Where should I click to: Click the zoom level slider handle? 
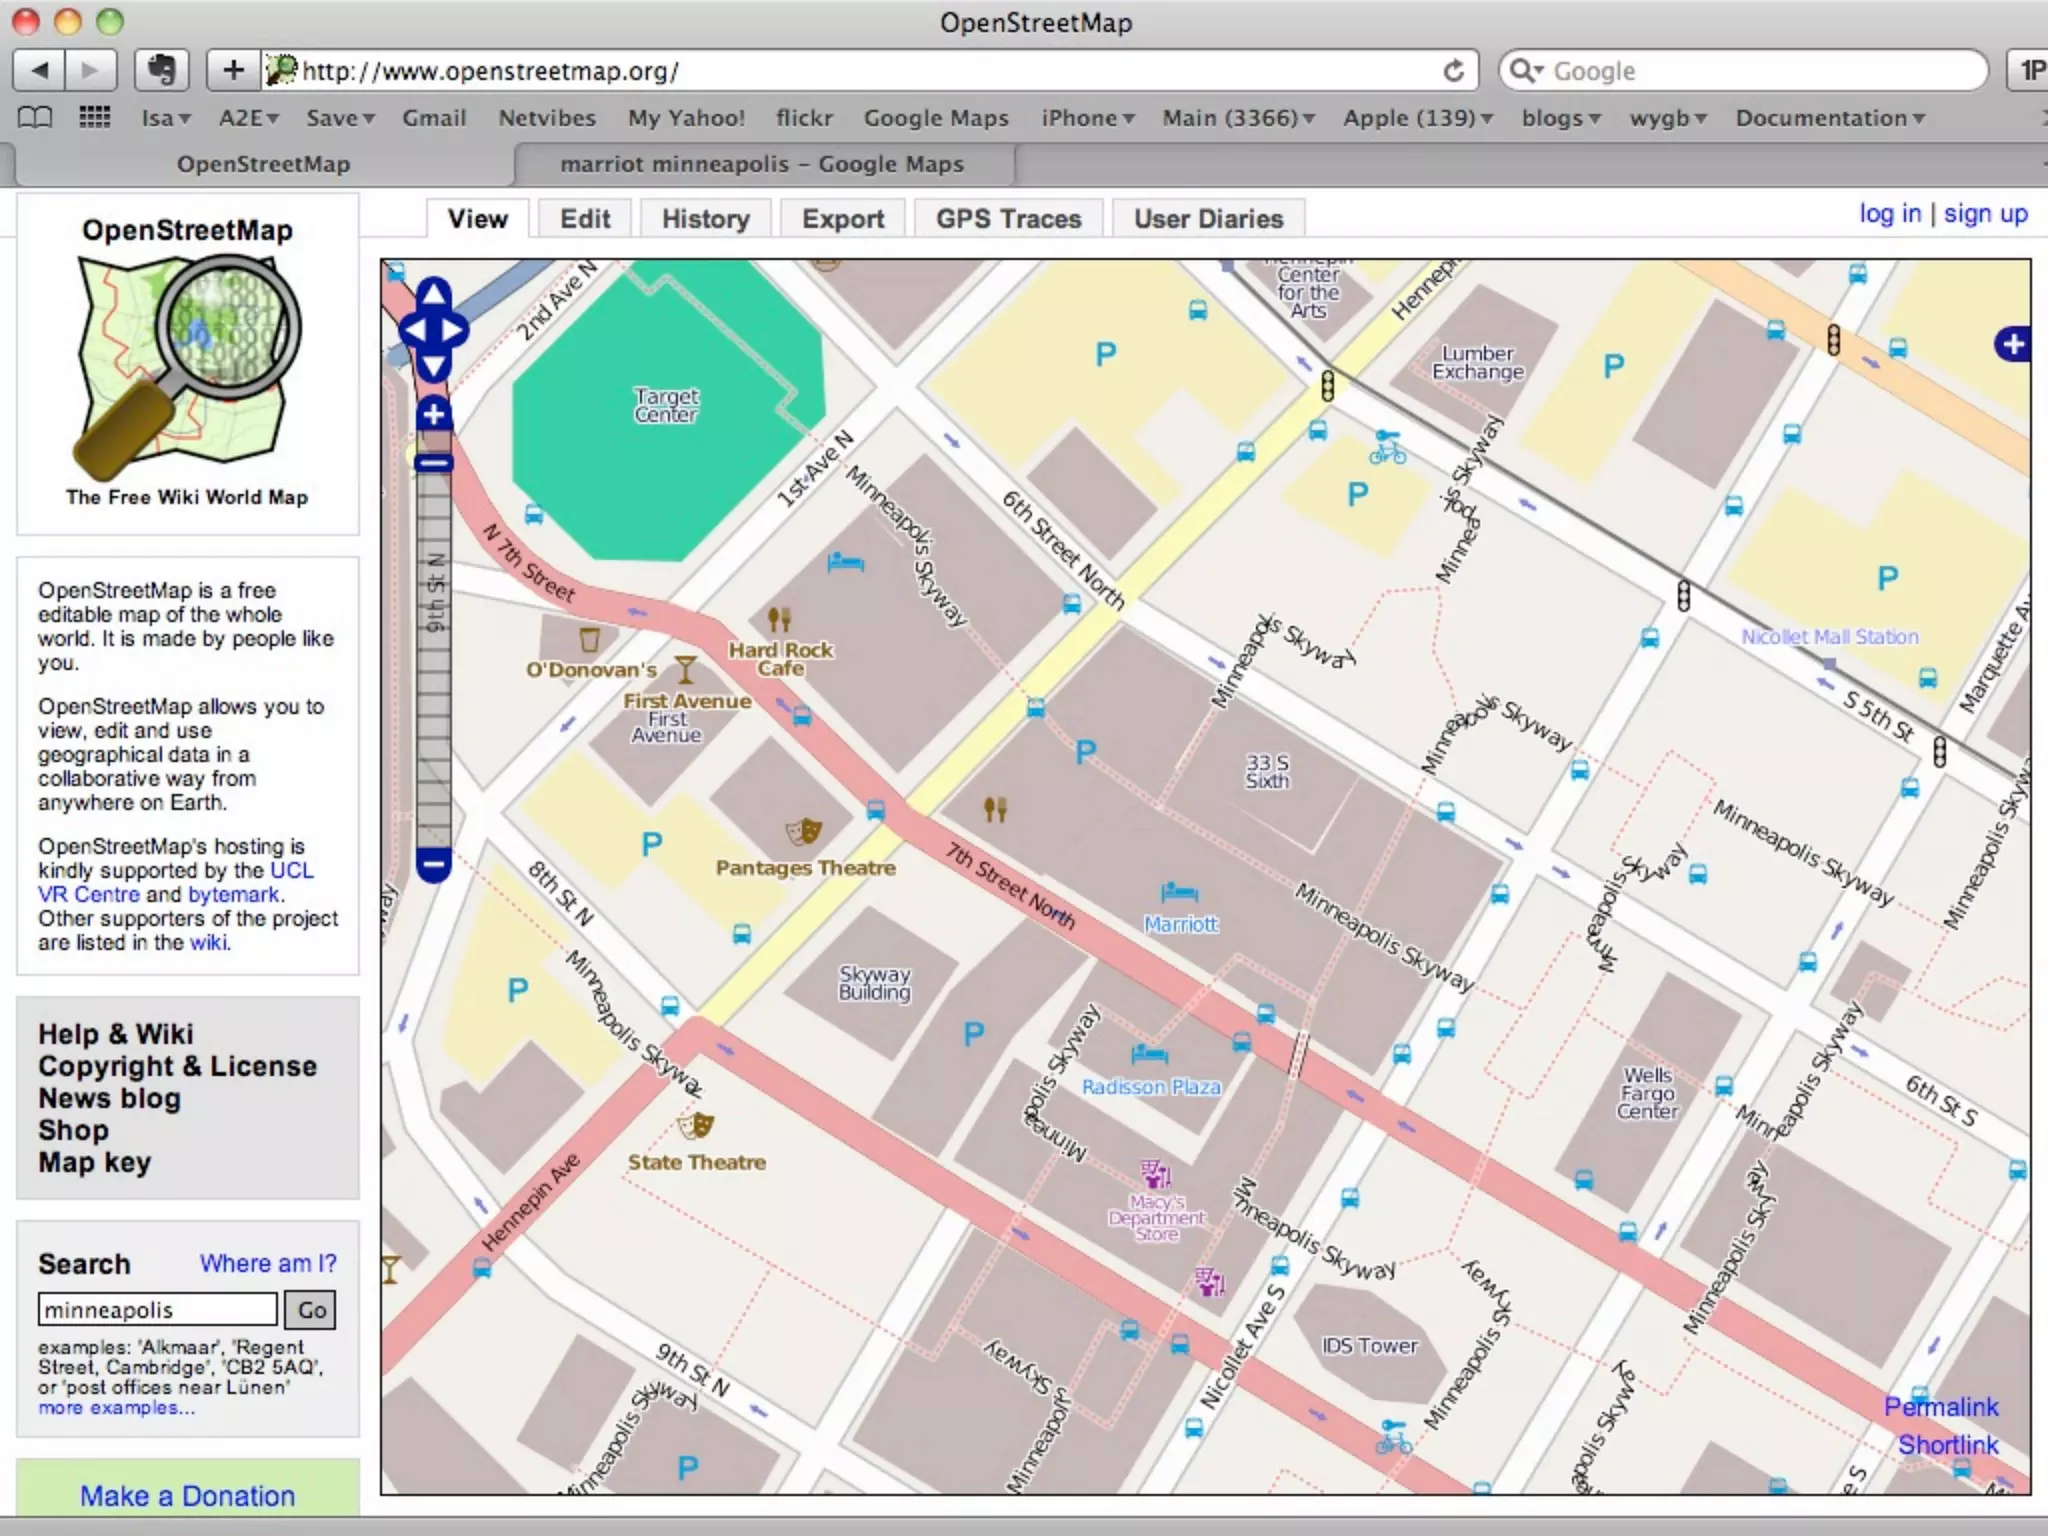(x=433, y=462)
